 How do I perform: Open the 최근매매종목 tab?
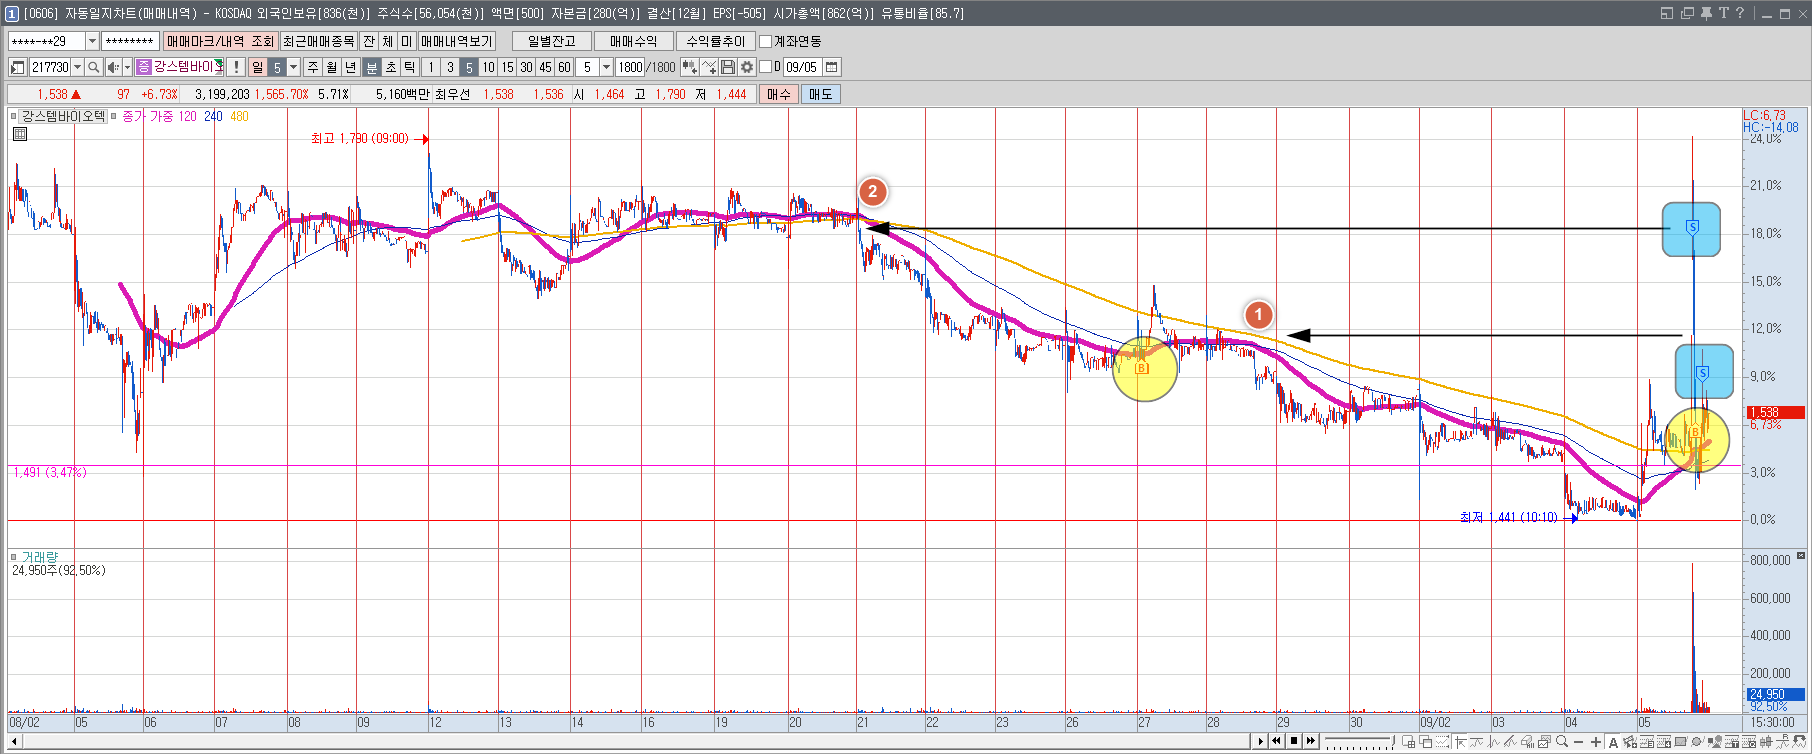tap(318, 41)
